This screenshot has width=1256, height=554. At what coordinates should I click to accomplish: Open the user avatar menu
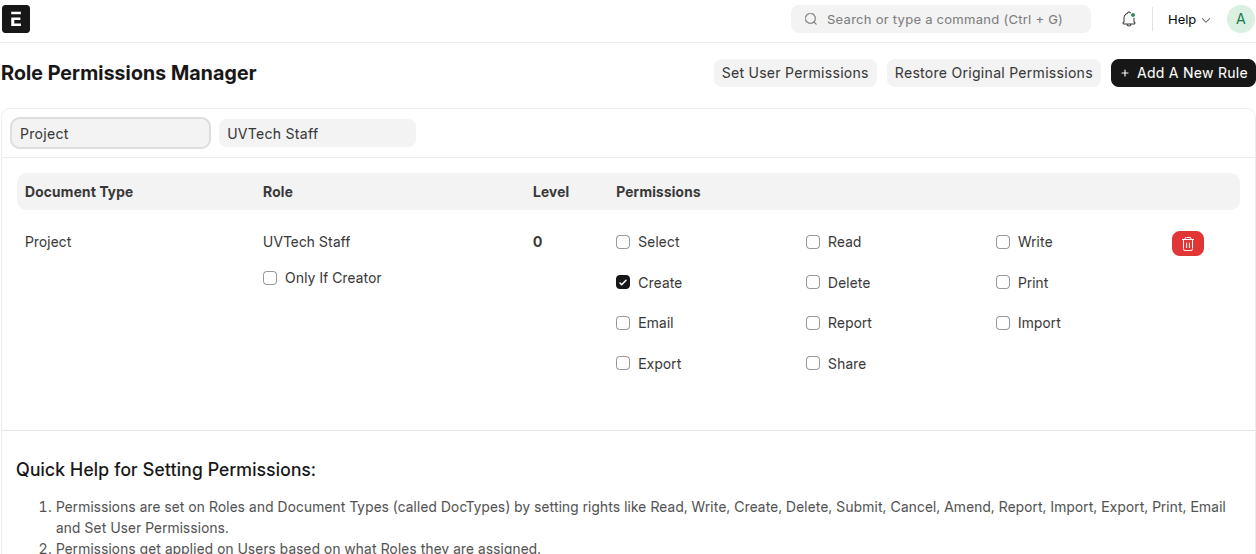[1241, 19]
